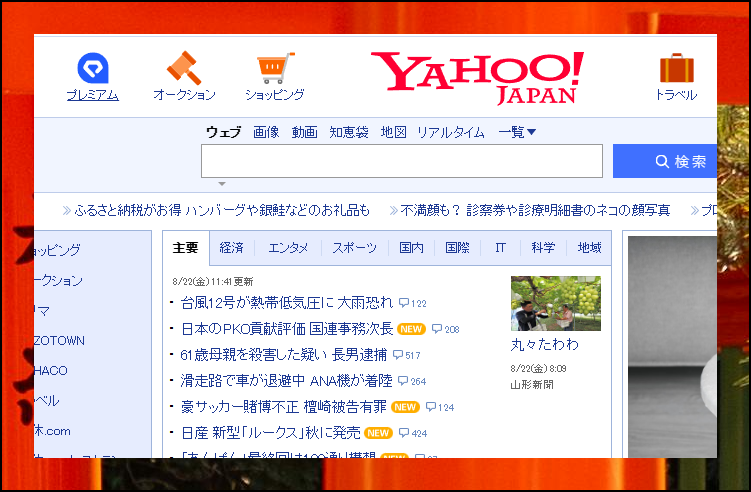Open the ショッピング cart icon
This screenshot has width=751, height=492.
[x=275, y=68]
